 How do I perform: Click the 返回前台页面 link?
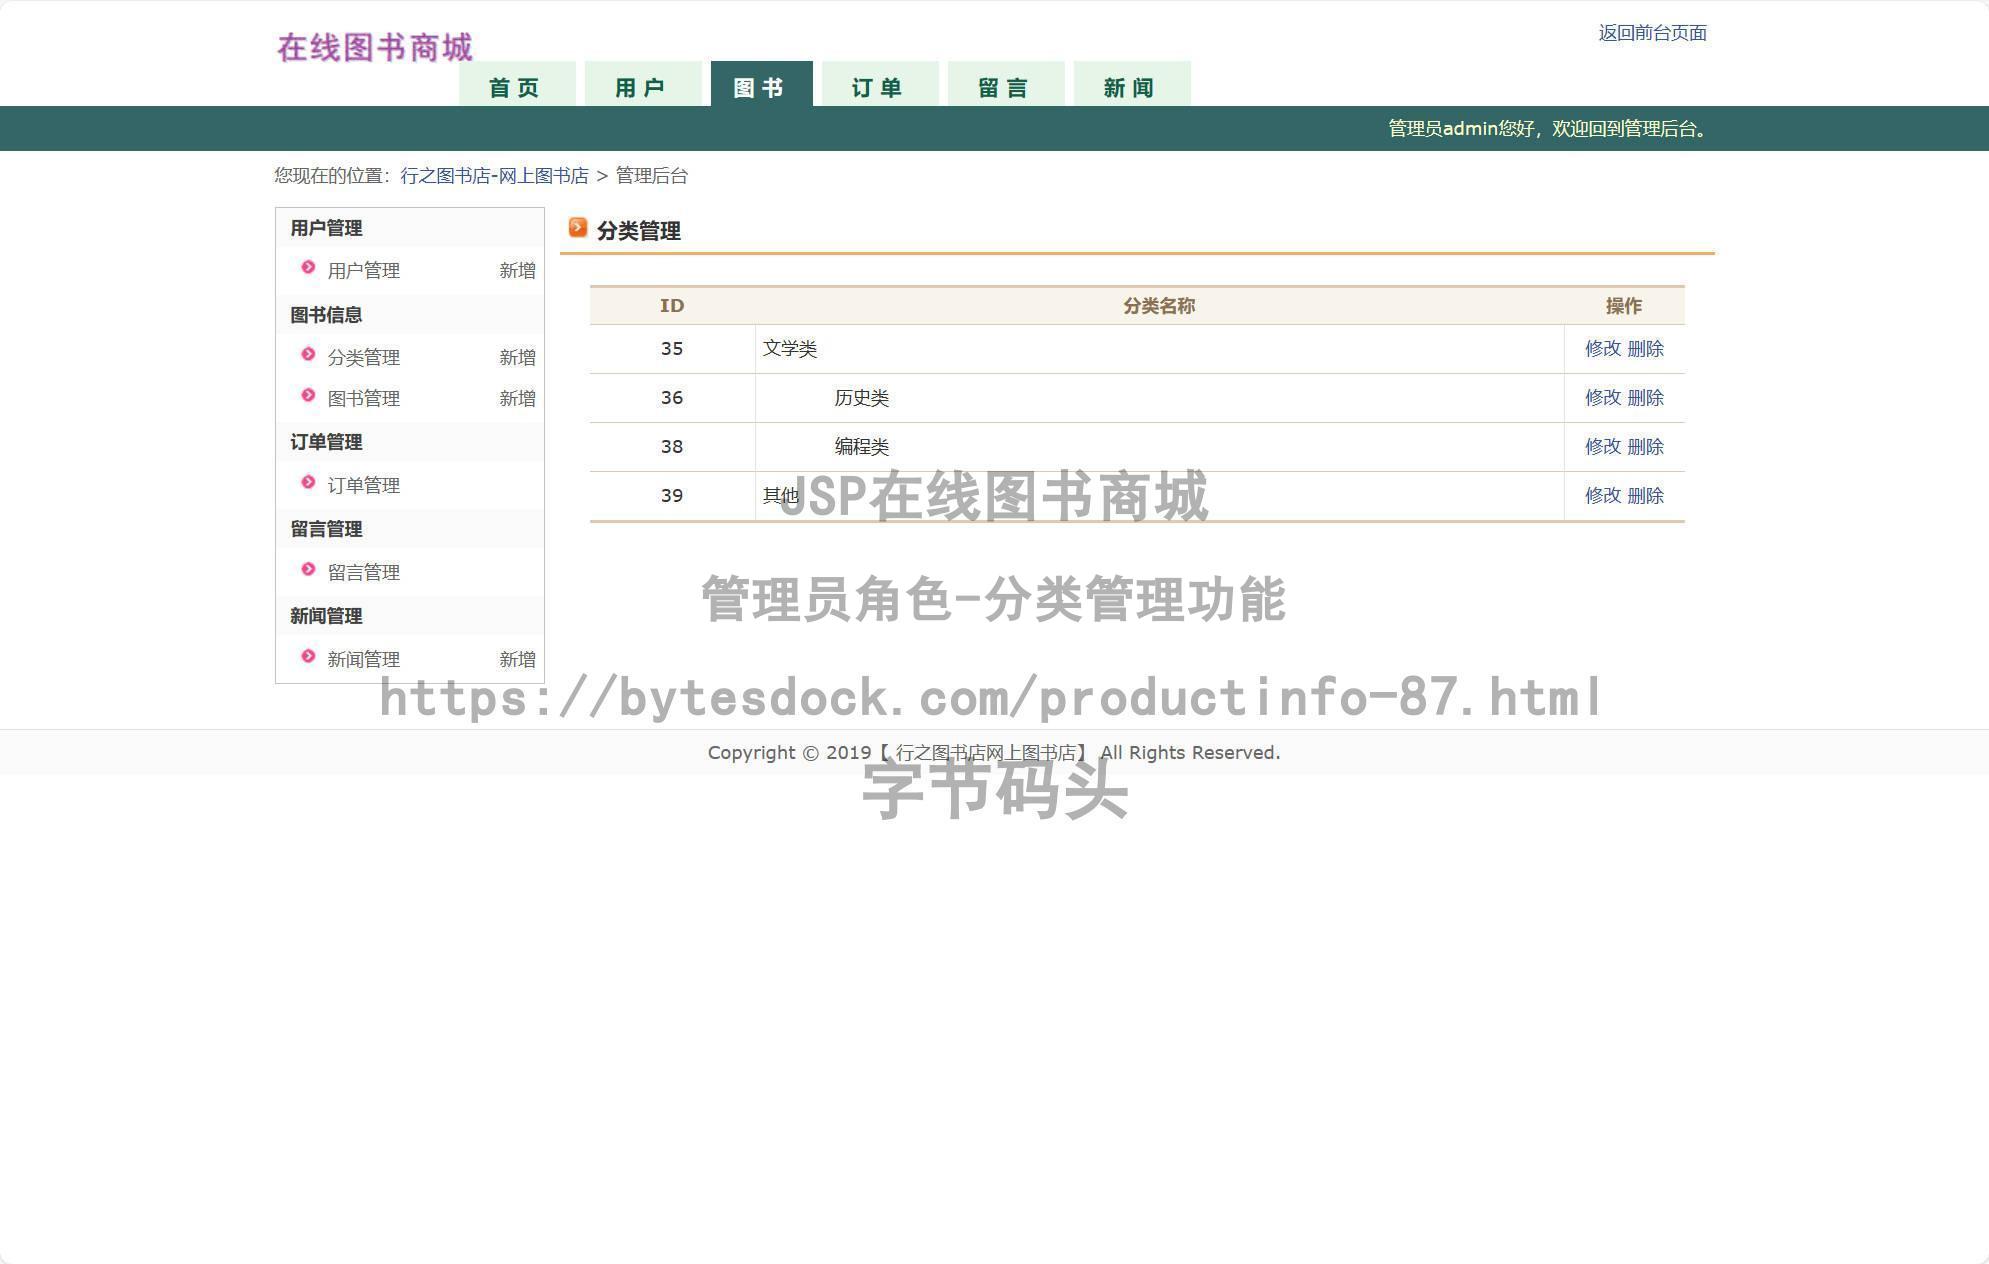pos(1652,33)
